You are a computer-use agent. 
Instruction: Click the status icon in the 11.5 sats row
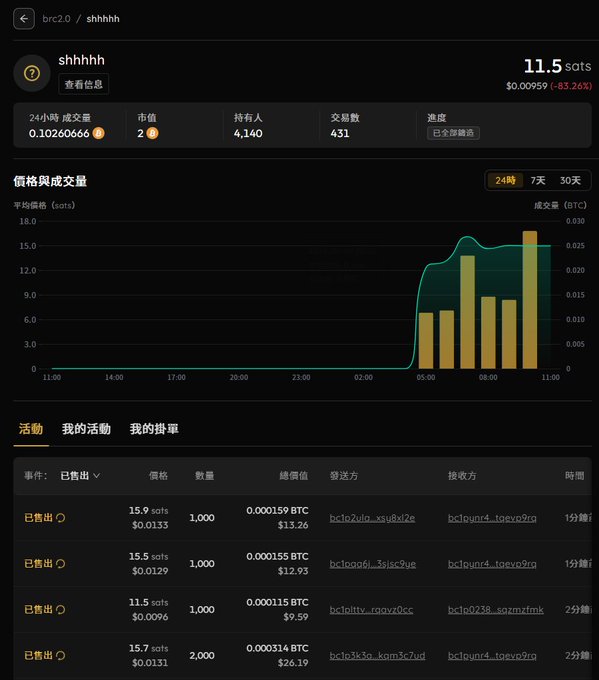(x=61, y=609)
